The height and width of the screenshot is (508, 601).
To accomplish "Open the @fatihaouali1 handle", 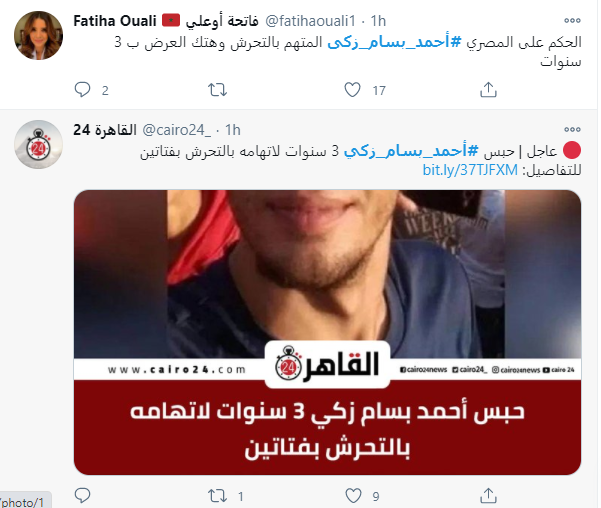I will click(310, 21).
